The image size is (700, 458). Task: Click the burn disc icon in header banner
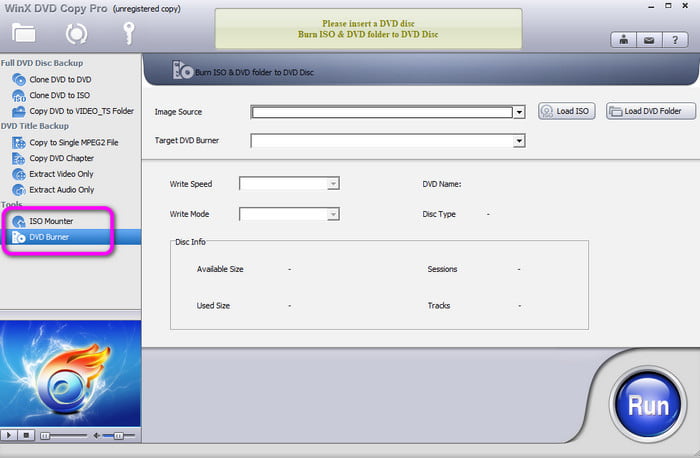click(182, 70)
